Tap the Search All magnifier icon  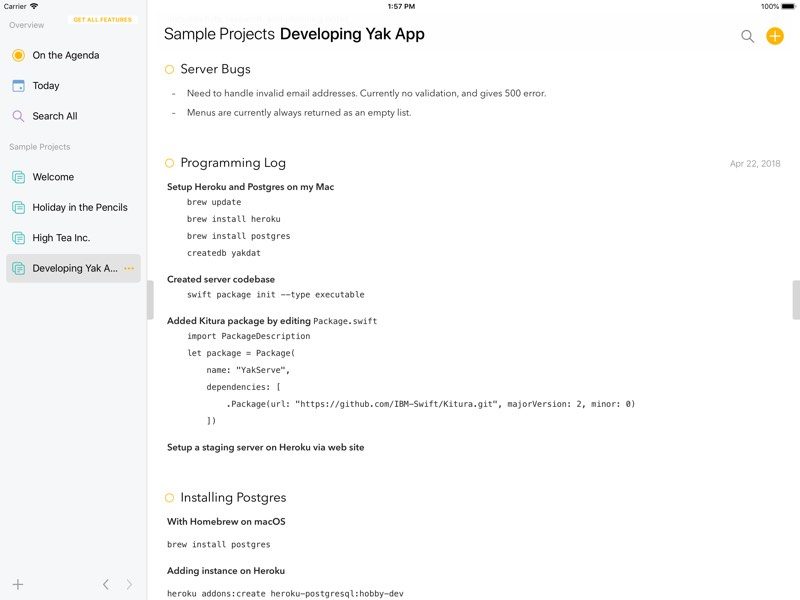tap(18, 116)
